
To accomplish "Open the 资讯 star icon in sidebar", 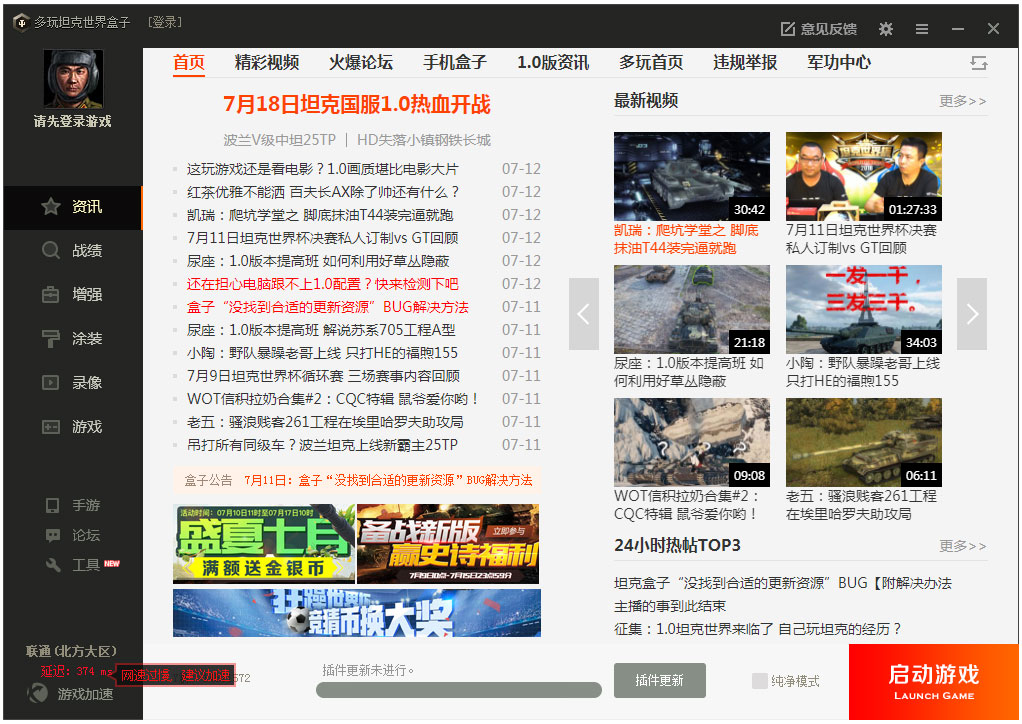I will coord(51,207).
